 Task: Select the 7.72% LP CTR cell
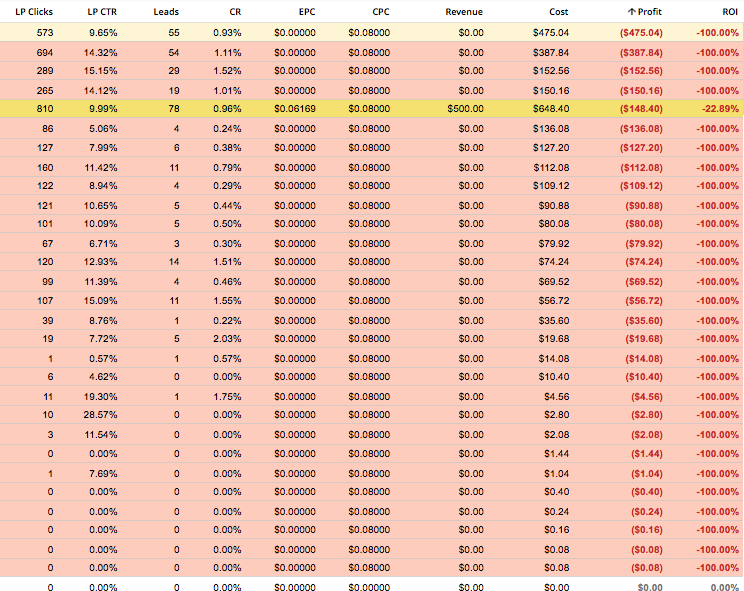pos(103,339)
